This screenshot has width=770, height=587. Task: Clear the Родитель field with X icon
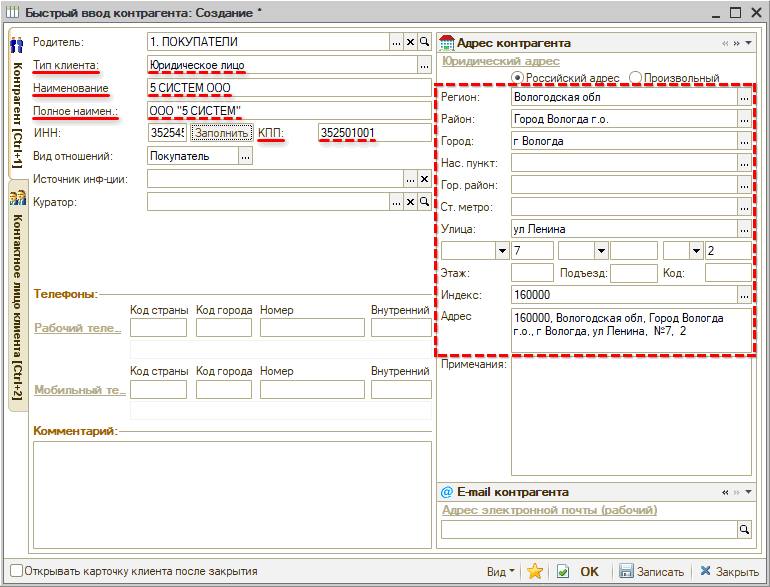click(410, 42)
